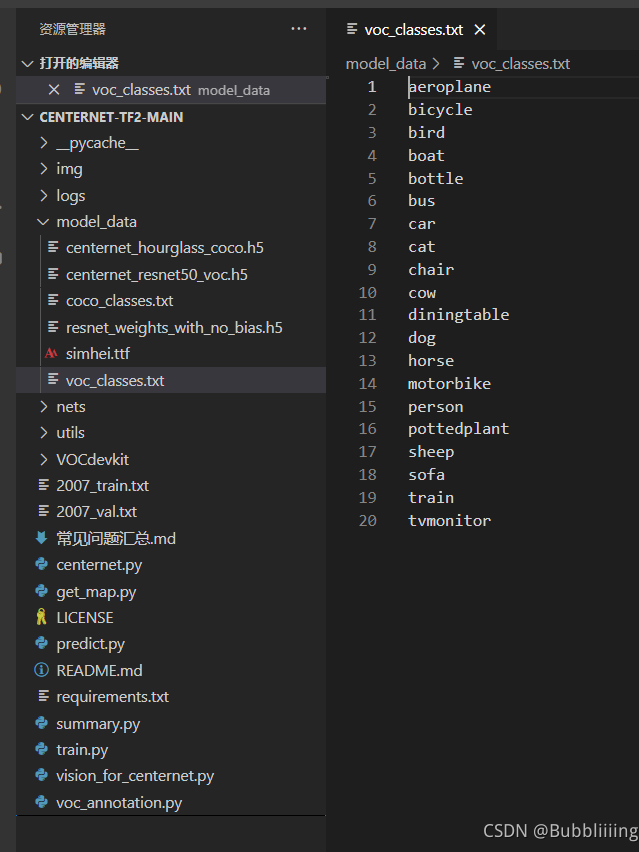Screen dimensions: 639x852
Task: Click the Python icon beside voc_annotation.py
Action: [41, 801]
